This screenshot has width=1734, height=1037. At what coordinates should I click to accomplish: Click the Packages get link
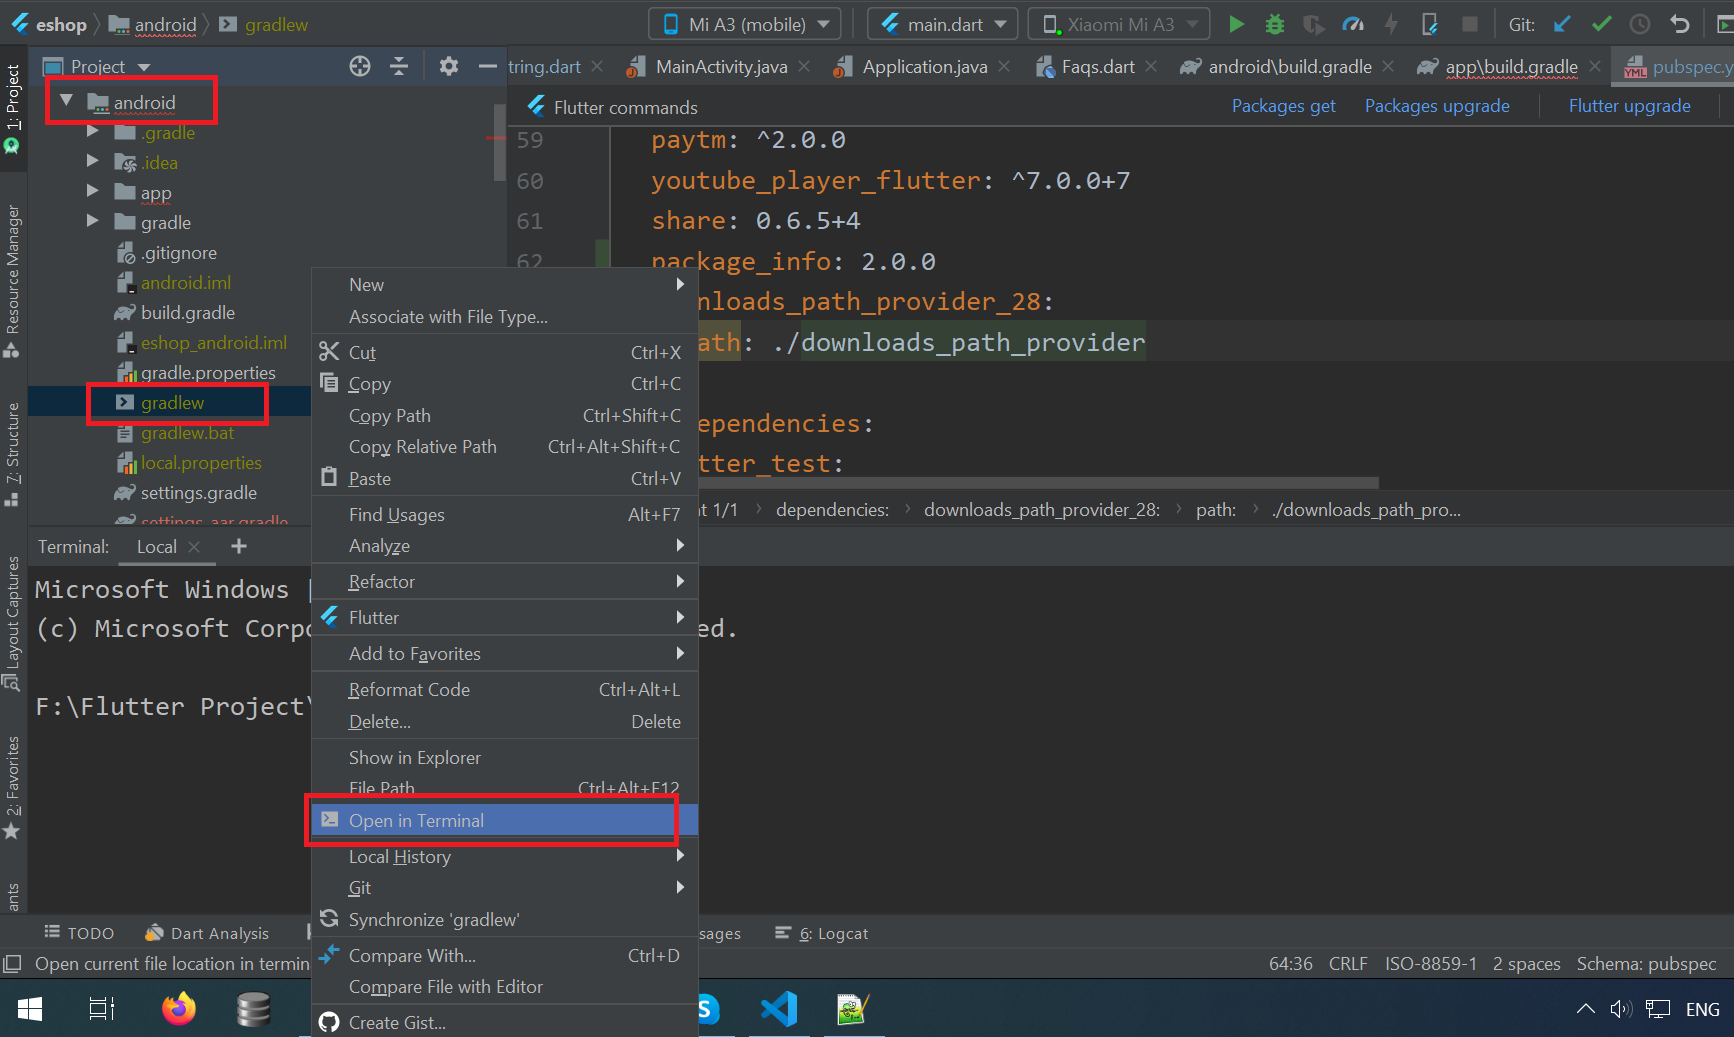point(1283,106)
